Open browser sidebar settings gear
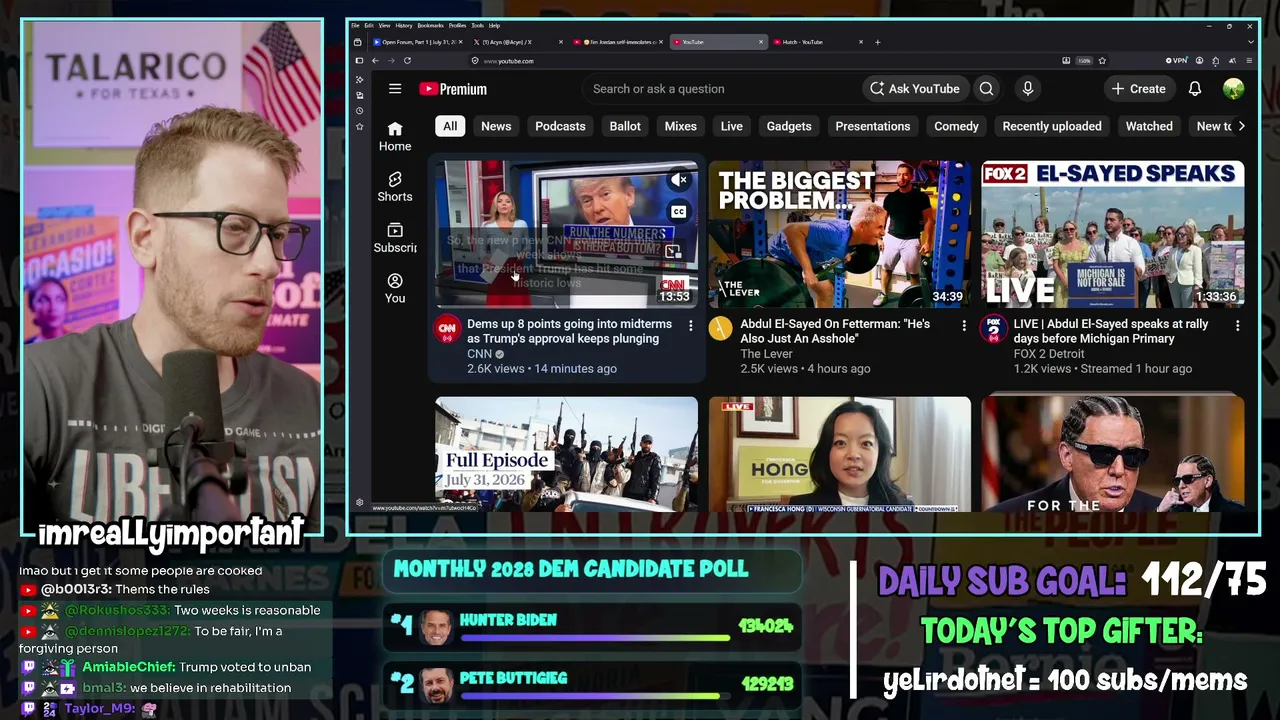The image size is (1280, 720). [359, 503]
